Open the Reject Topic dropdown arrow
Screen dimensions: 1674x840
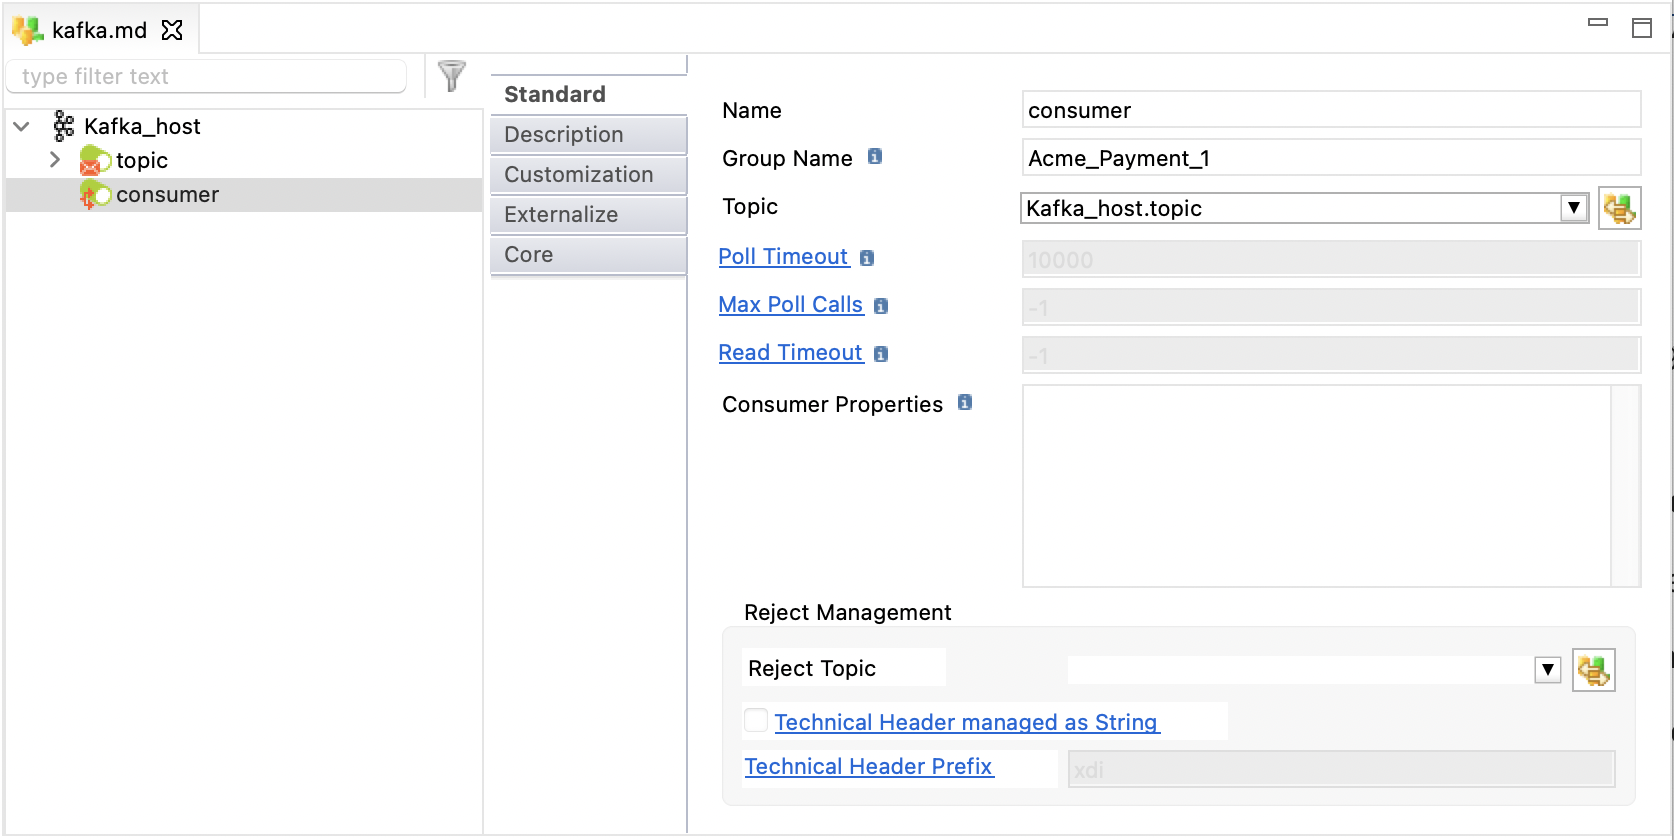[1548, 670]
